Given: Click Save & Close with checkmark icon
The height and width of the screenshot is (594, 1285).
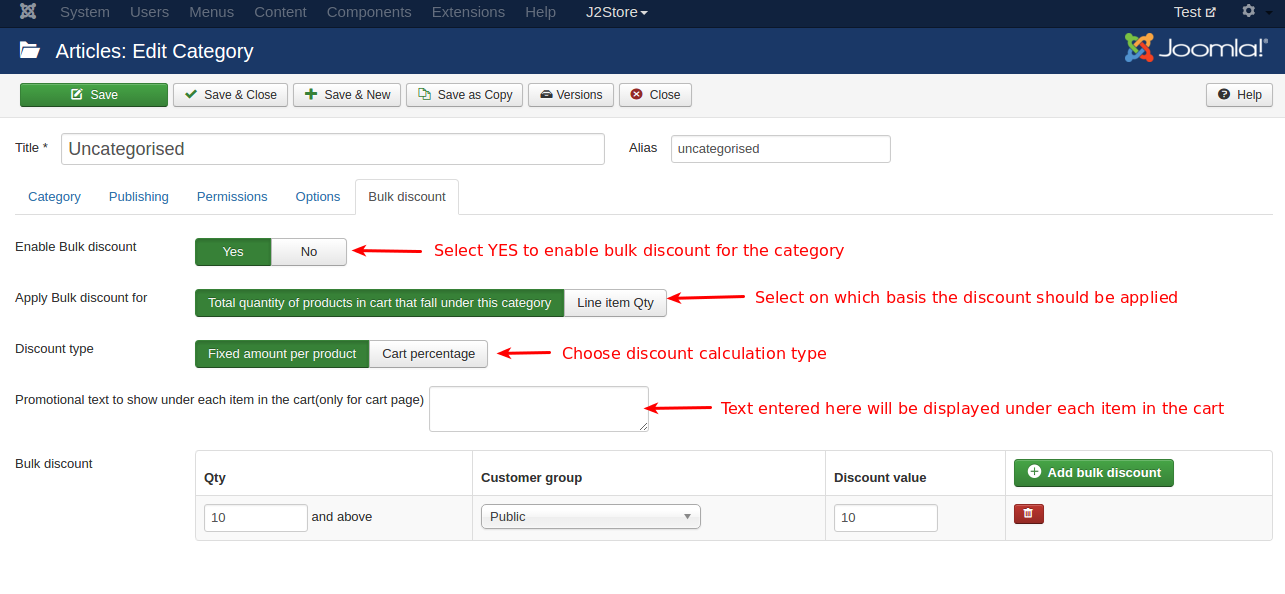Looking at the screenshot, I should [x=231, y=95].
